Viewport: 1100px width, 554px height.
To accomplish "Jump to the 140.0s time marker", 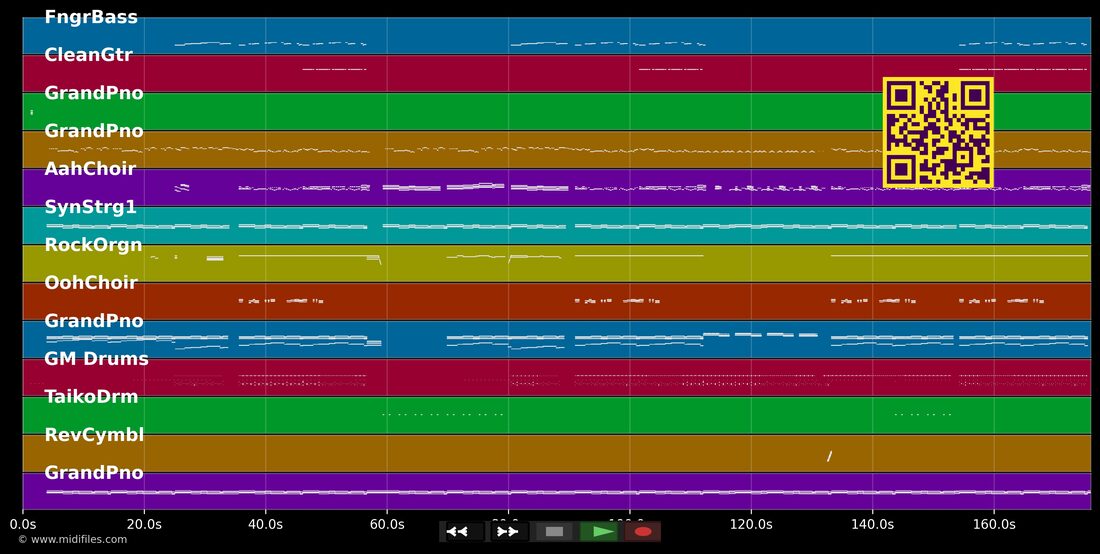I will [873, 524].
